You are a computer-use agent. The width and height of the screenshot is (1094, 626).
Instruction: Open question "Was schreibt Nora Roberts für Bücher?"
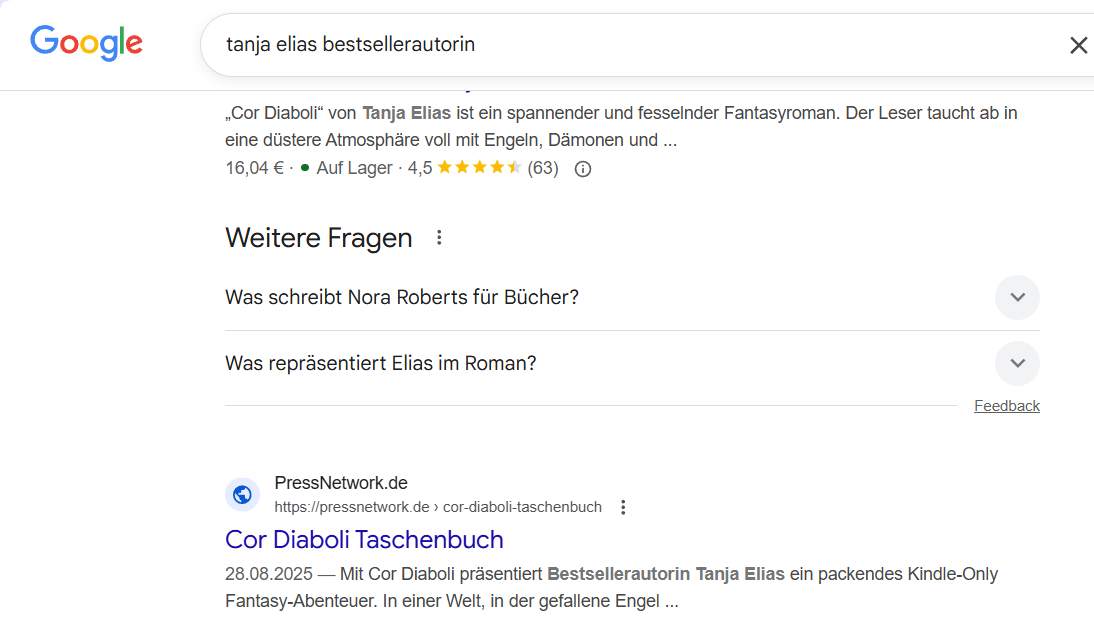point(402,298)
